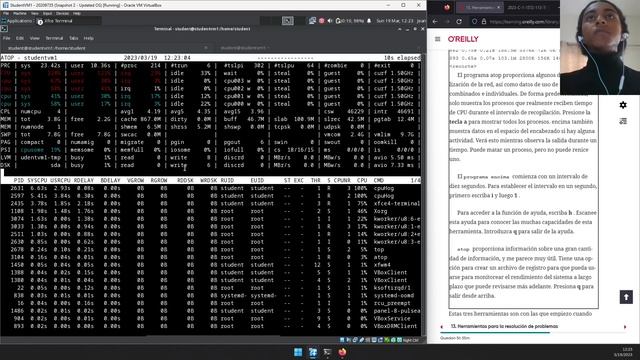The height and width of the screenshot is (360, 640).
Task: Click the VBoxDRMClient process row
Action: pyautogui.click(x=210, y=326)
